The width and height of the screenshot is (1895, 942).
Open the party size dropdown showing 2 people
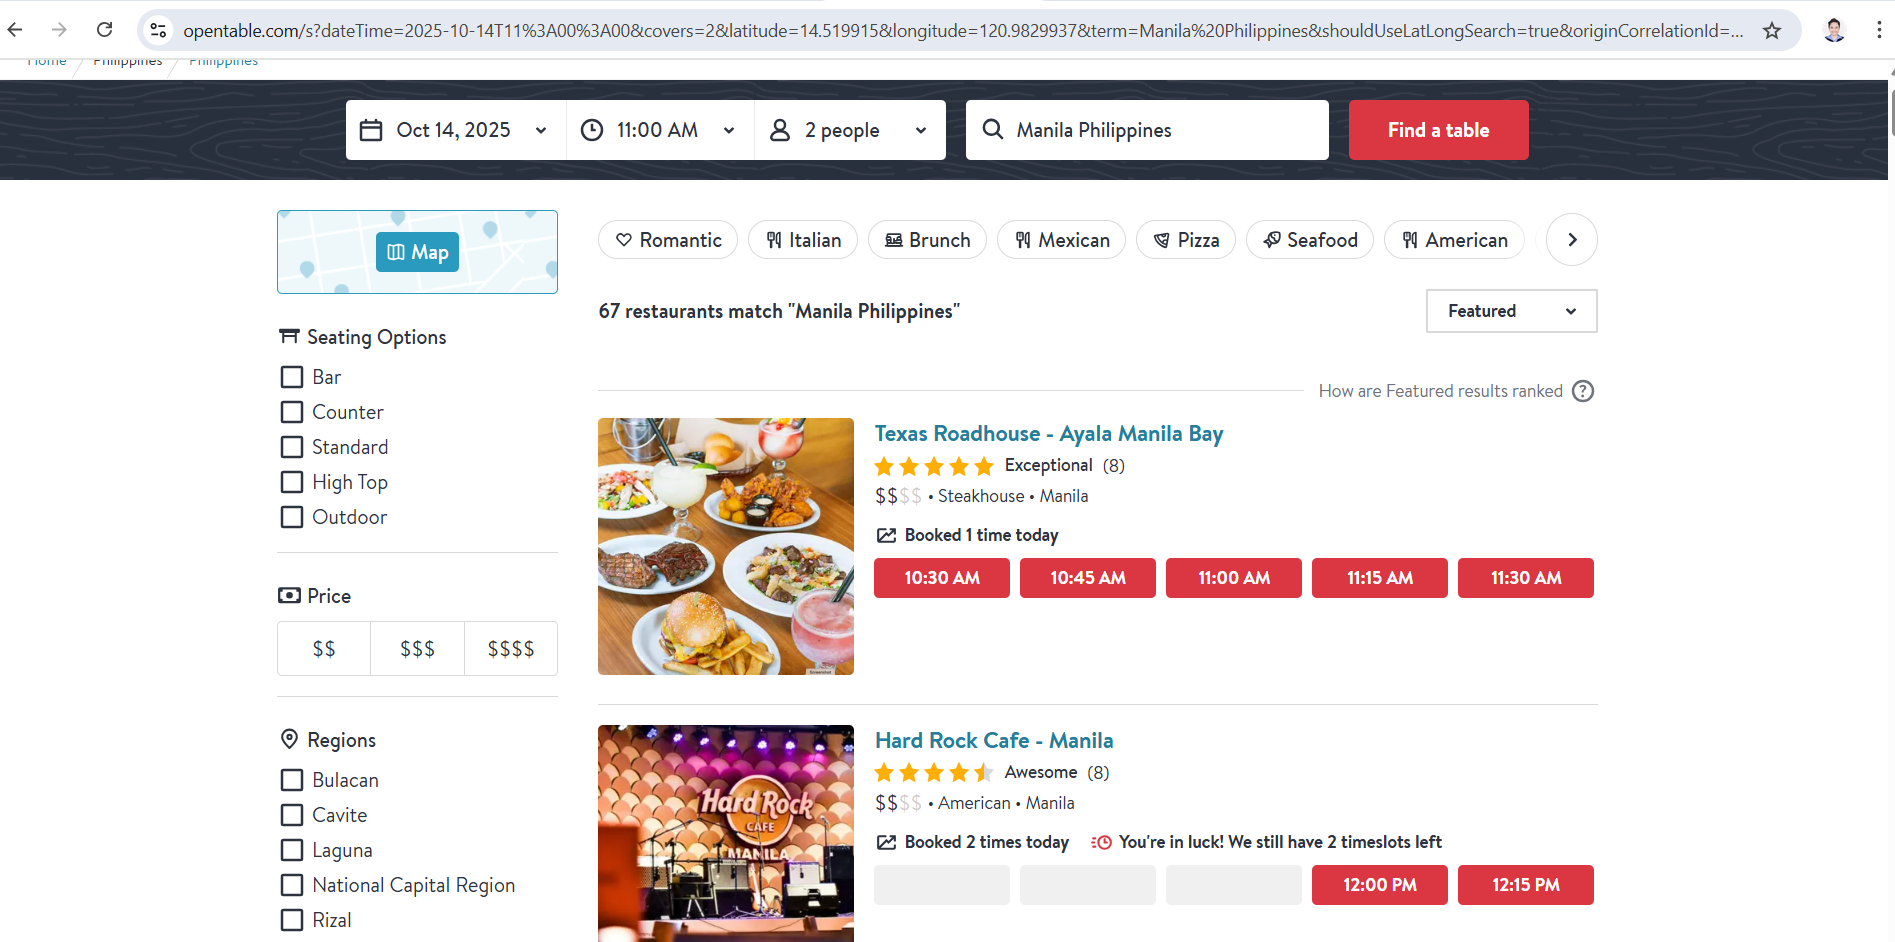tap(850, 130)
